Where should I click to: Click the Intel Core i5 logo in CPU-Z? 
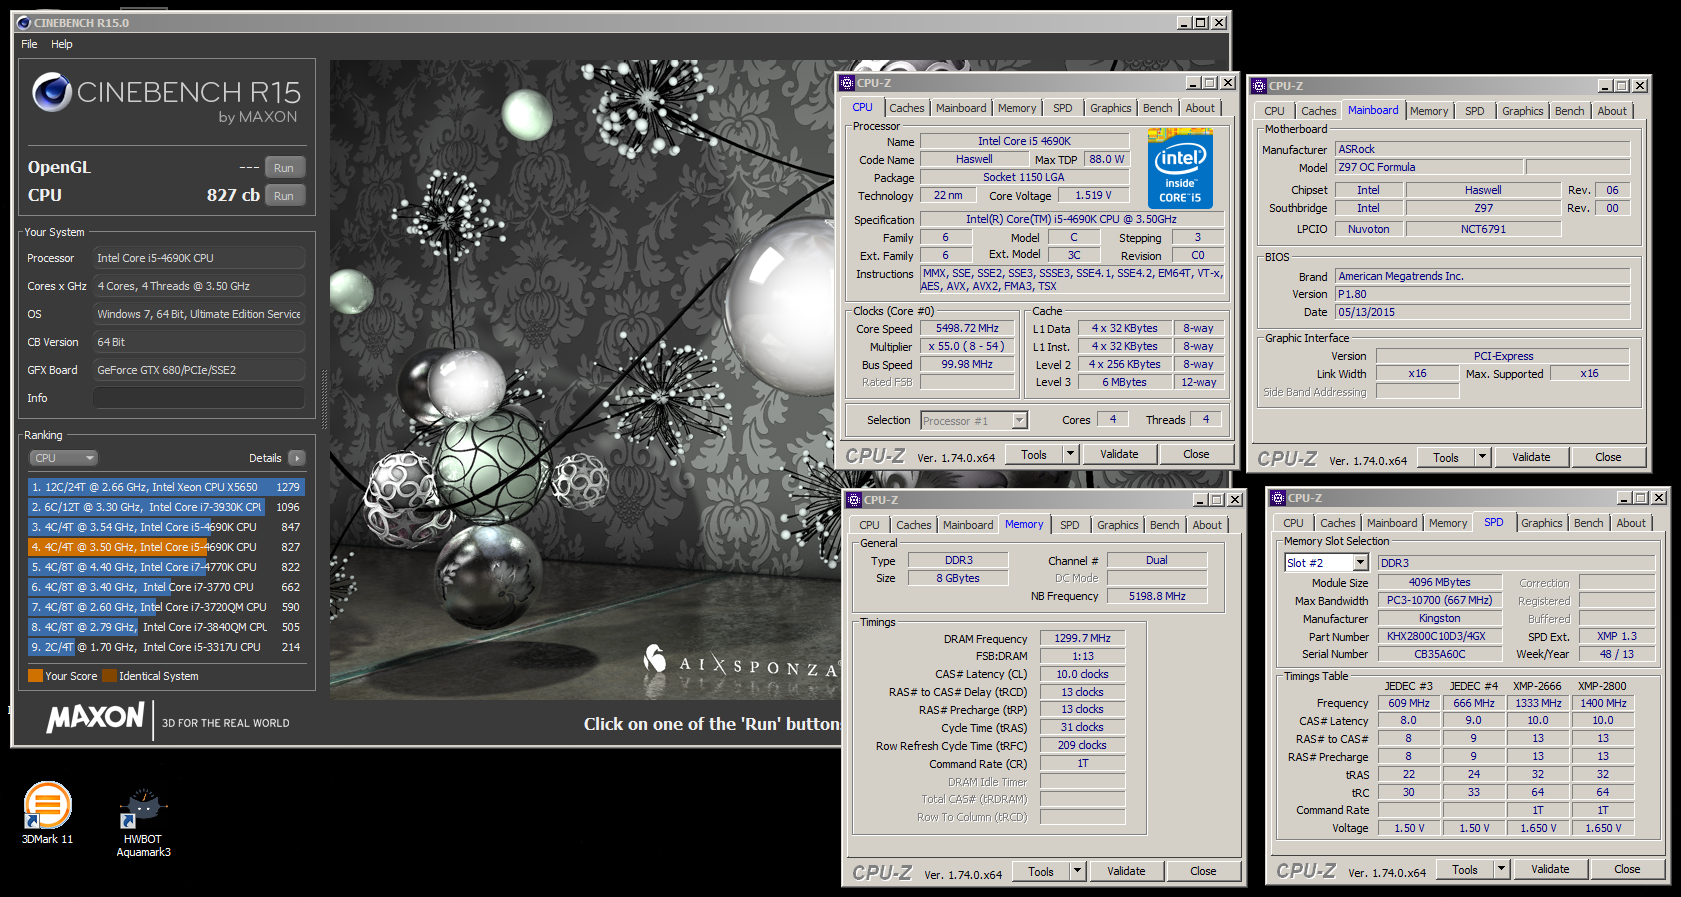[1180, 168]
